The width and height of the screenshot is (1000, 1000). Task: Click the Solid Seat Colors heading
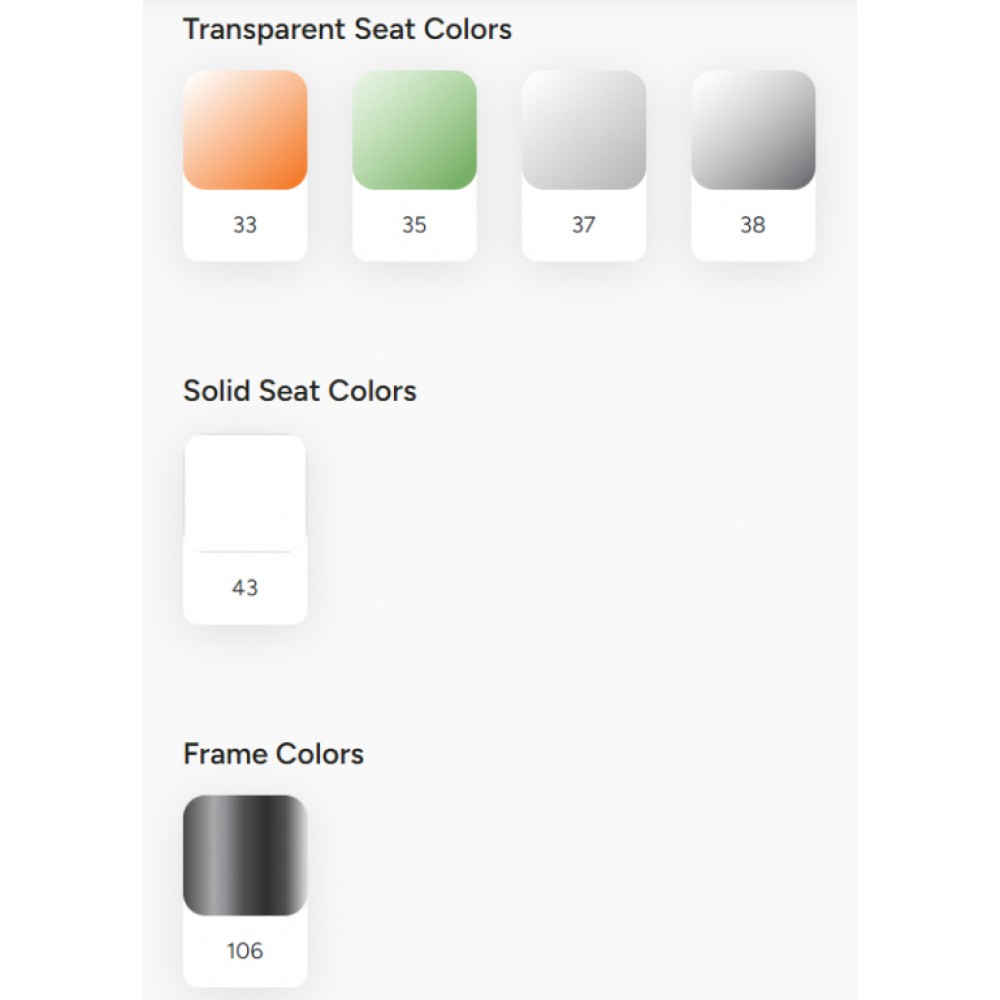[299, 391]
